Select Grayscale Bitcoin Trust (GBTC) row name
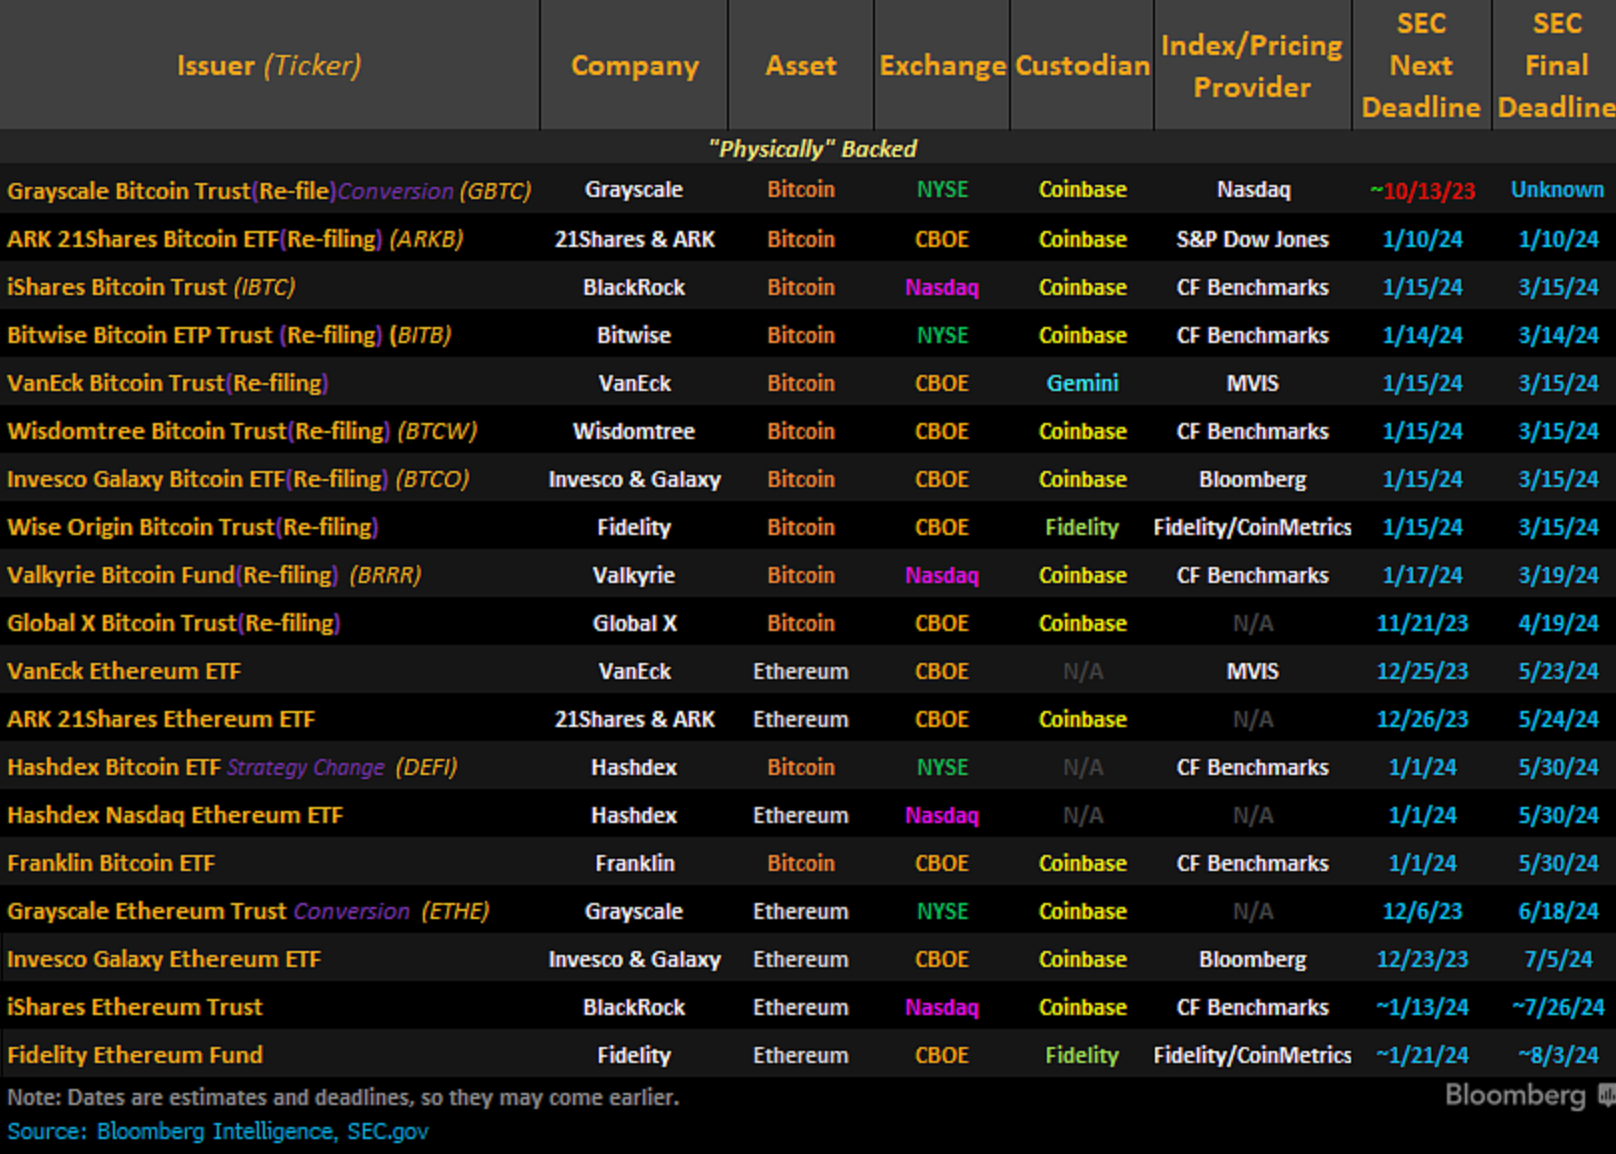 click(x=269, y=190)
